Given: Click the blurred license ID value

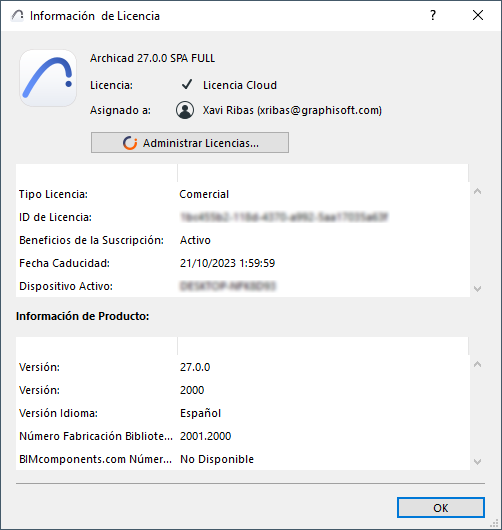Looking at the screenshot, I should (x=284, y=217).
